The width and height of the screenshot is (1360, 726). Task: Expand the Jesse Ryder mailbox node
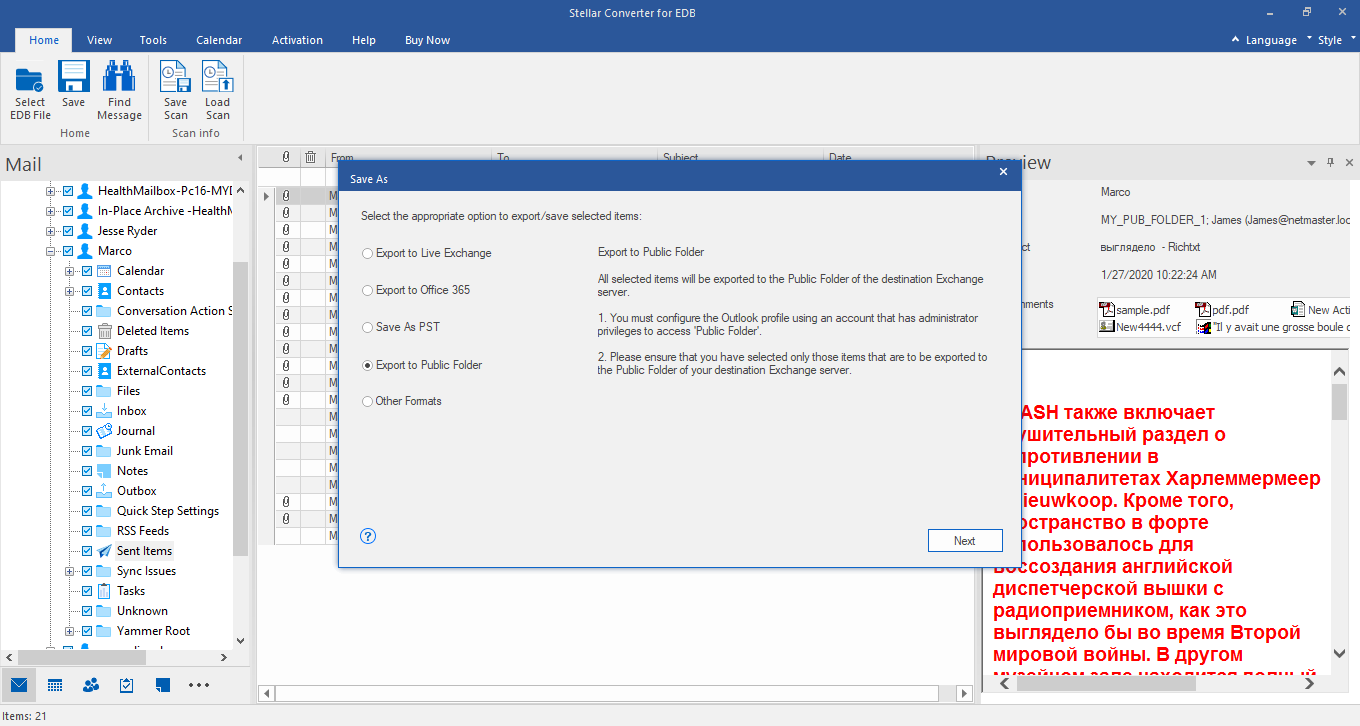point(50,231)
